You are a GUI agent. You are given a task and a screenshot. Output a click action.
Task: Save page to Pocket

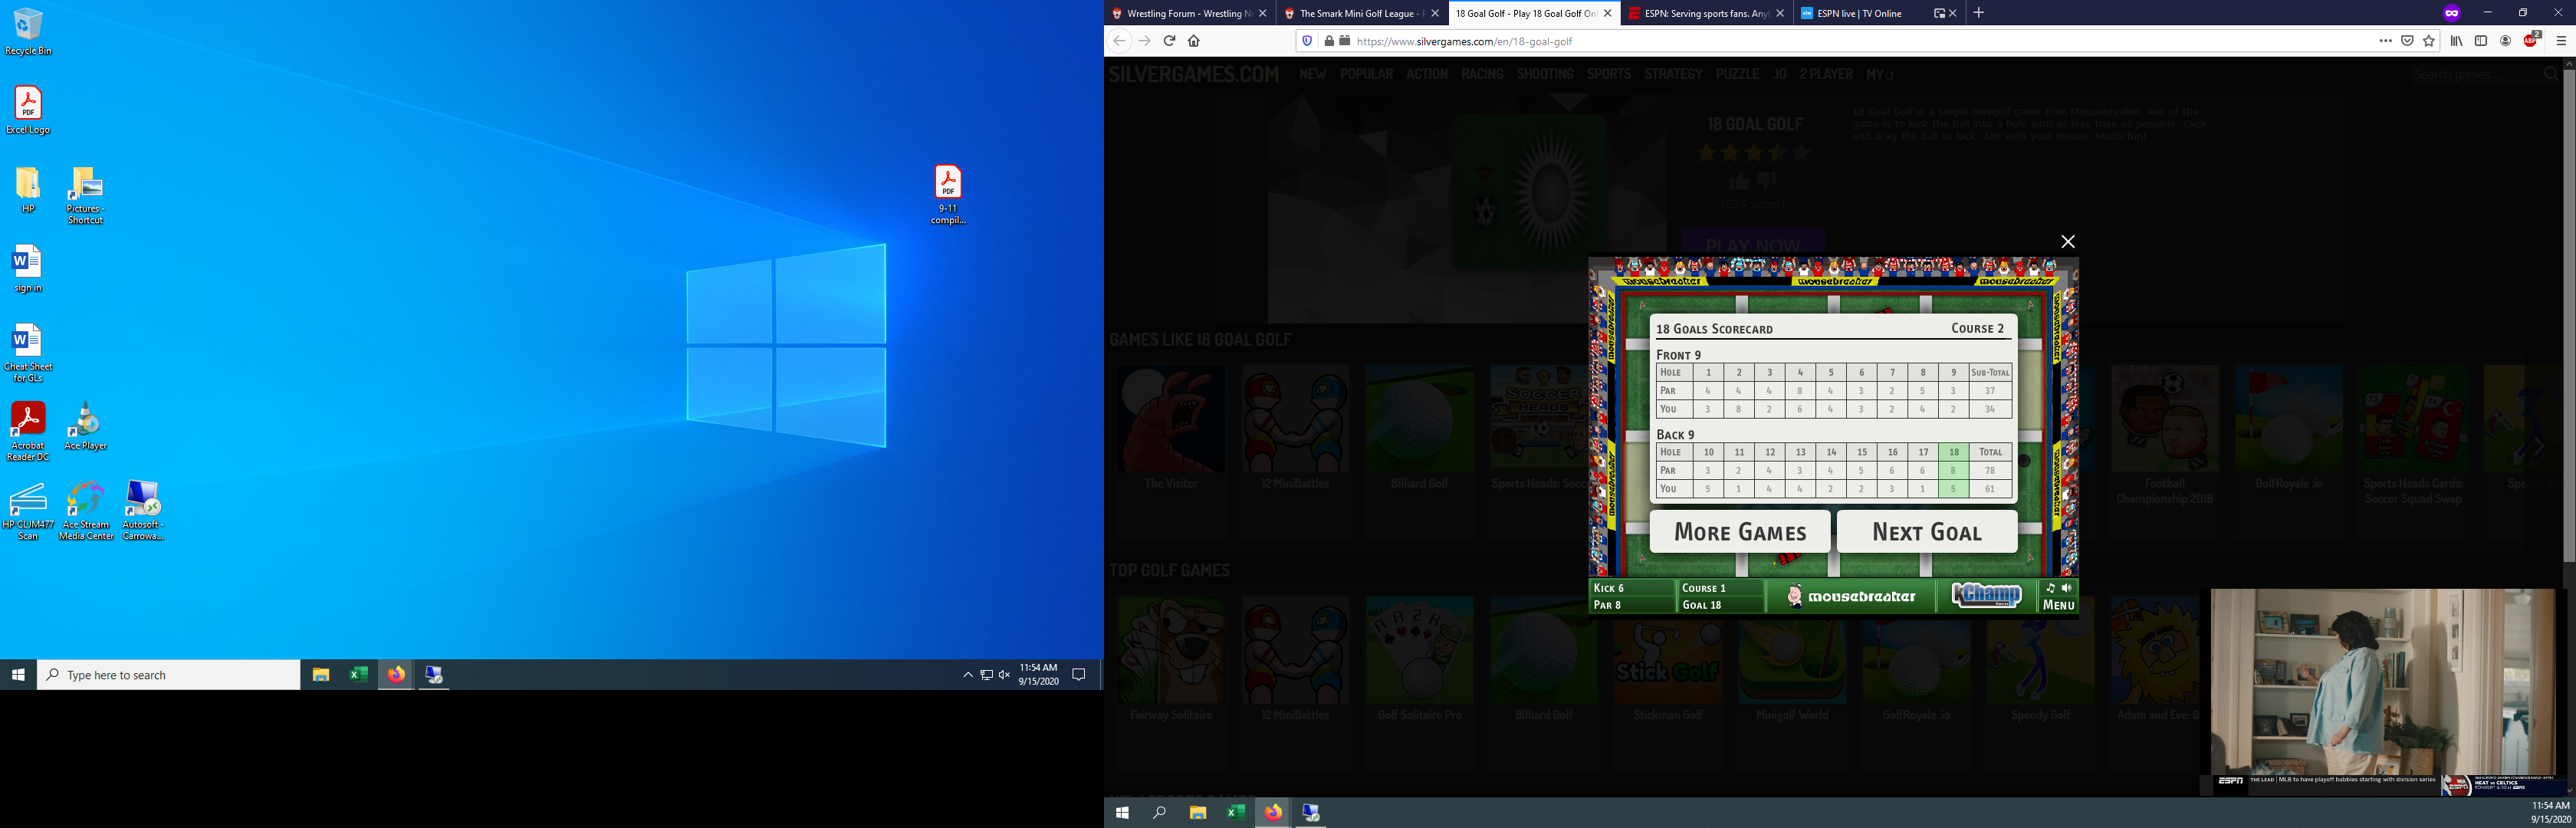(2407, 41)
